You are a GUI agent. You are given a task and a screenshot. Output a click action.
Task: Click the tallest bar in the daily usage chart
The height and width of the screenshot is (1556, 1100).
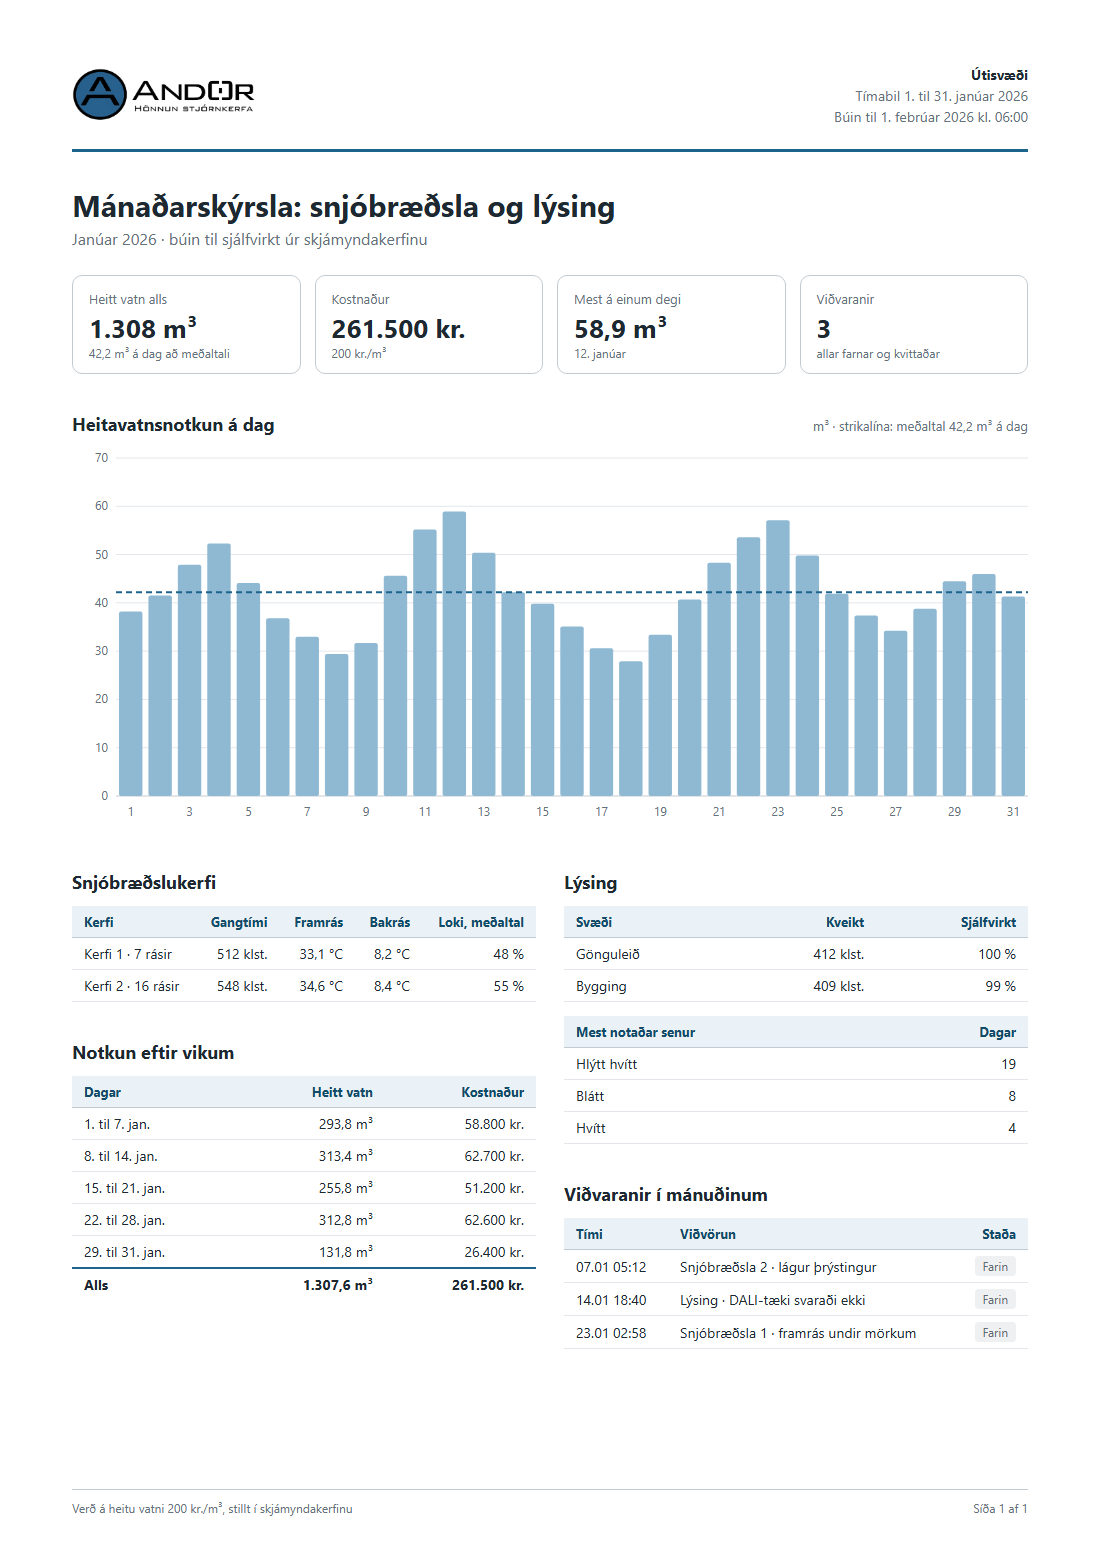(x=454, y=653)
